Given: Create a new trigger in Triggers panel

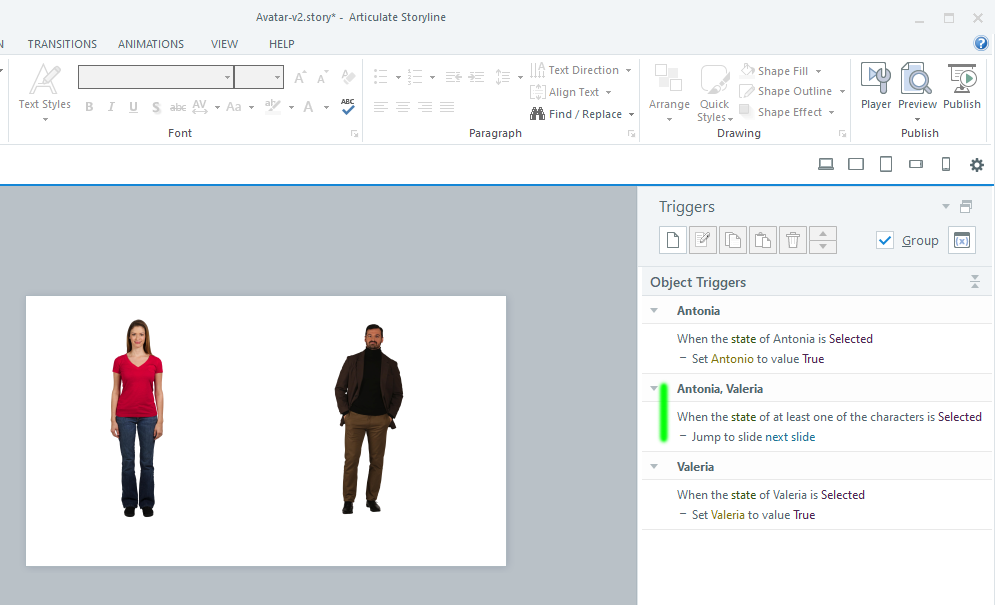Looking at the screenshot, I should point(673,240).
